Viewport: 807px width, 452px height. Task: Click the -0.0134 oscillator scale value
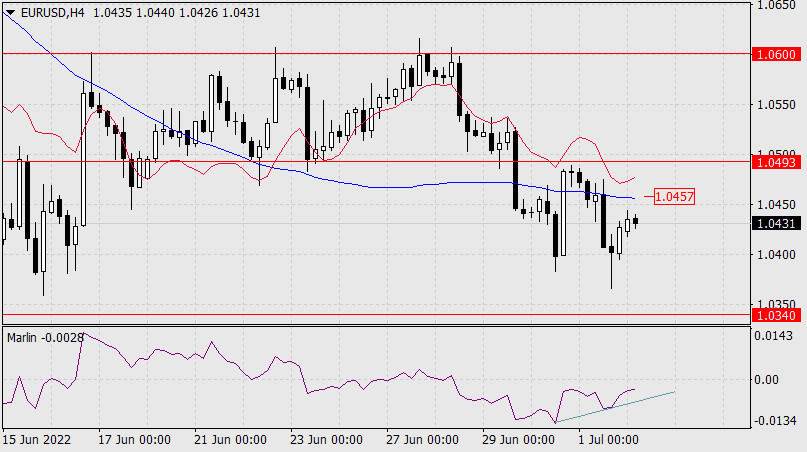[x=775, y=421]
